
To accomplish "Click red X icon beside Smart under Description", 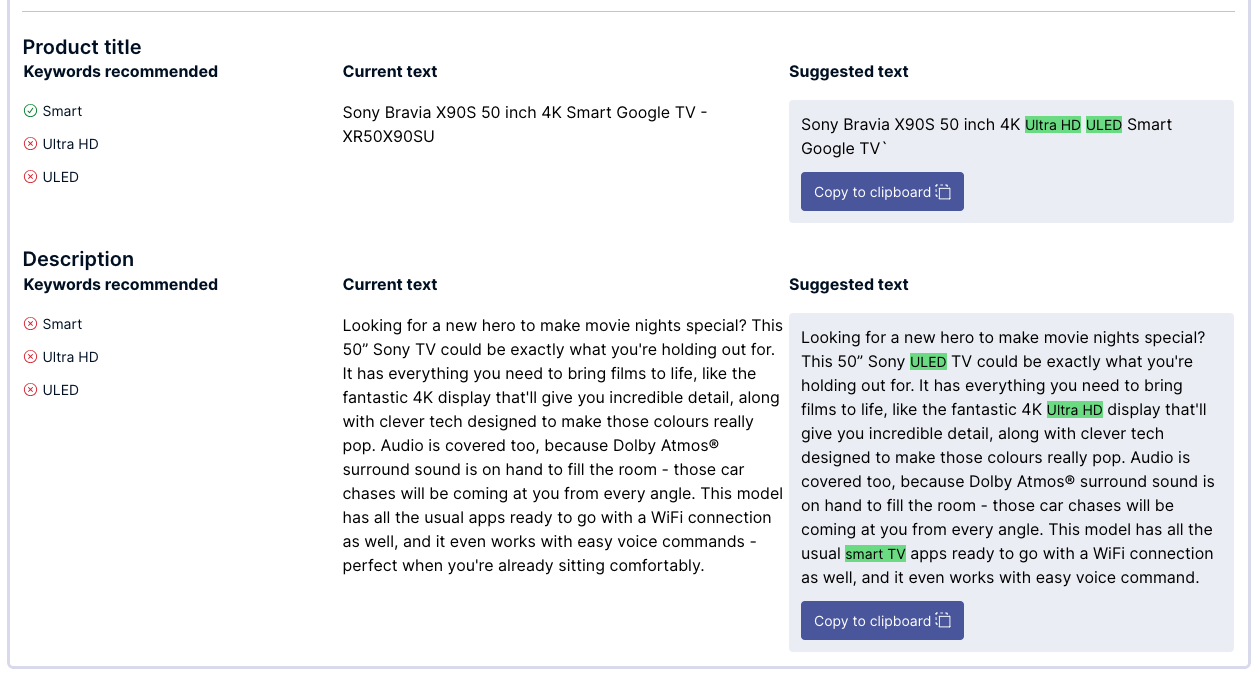I will [x=30, y=324].
